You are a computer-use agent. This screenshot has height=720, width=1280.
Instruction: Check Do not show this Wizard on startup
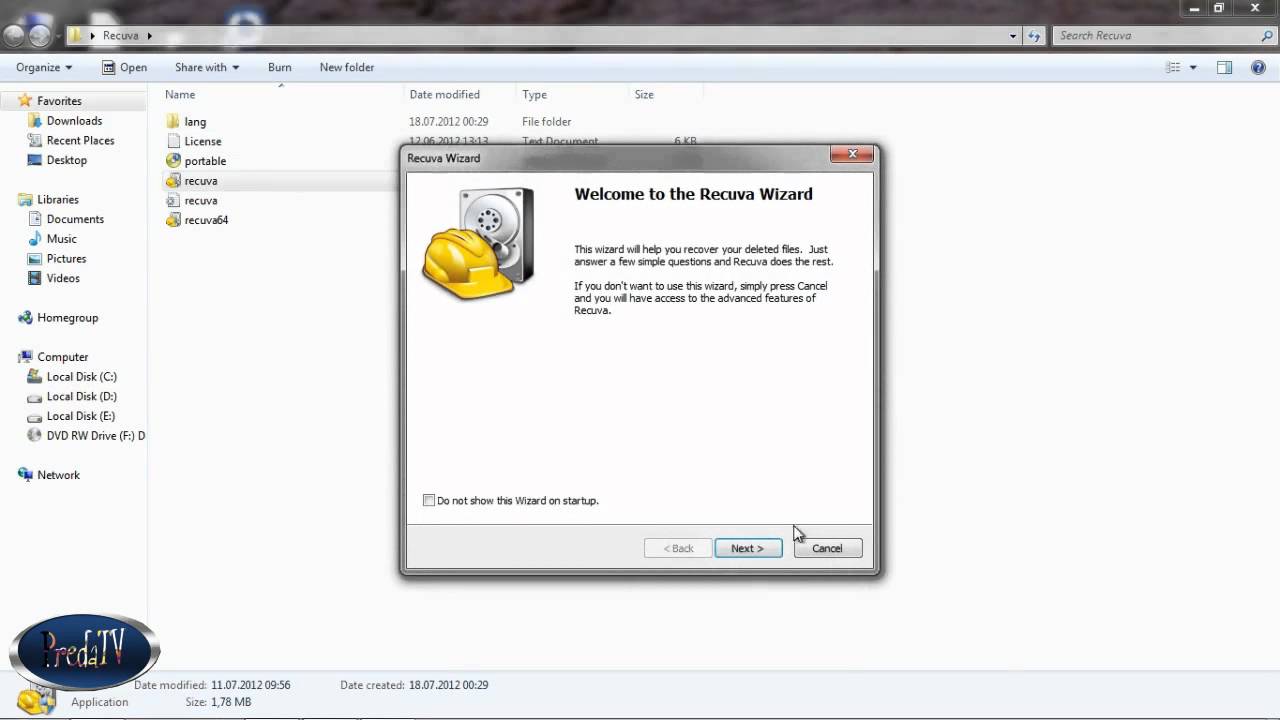click(x=429, y=500)
